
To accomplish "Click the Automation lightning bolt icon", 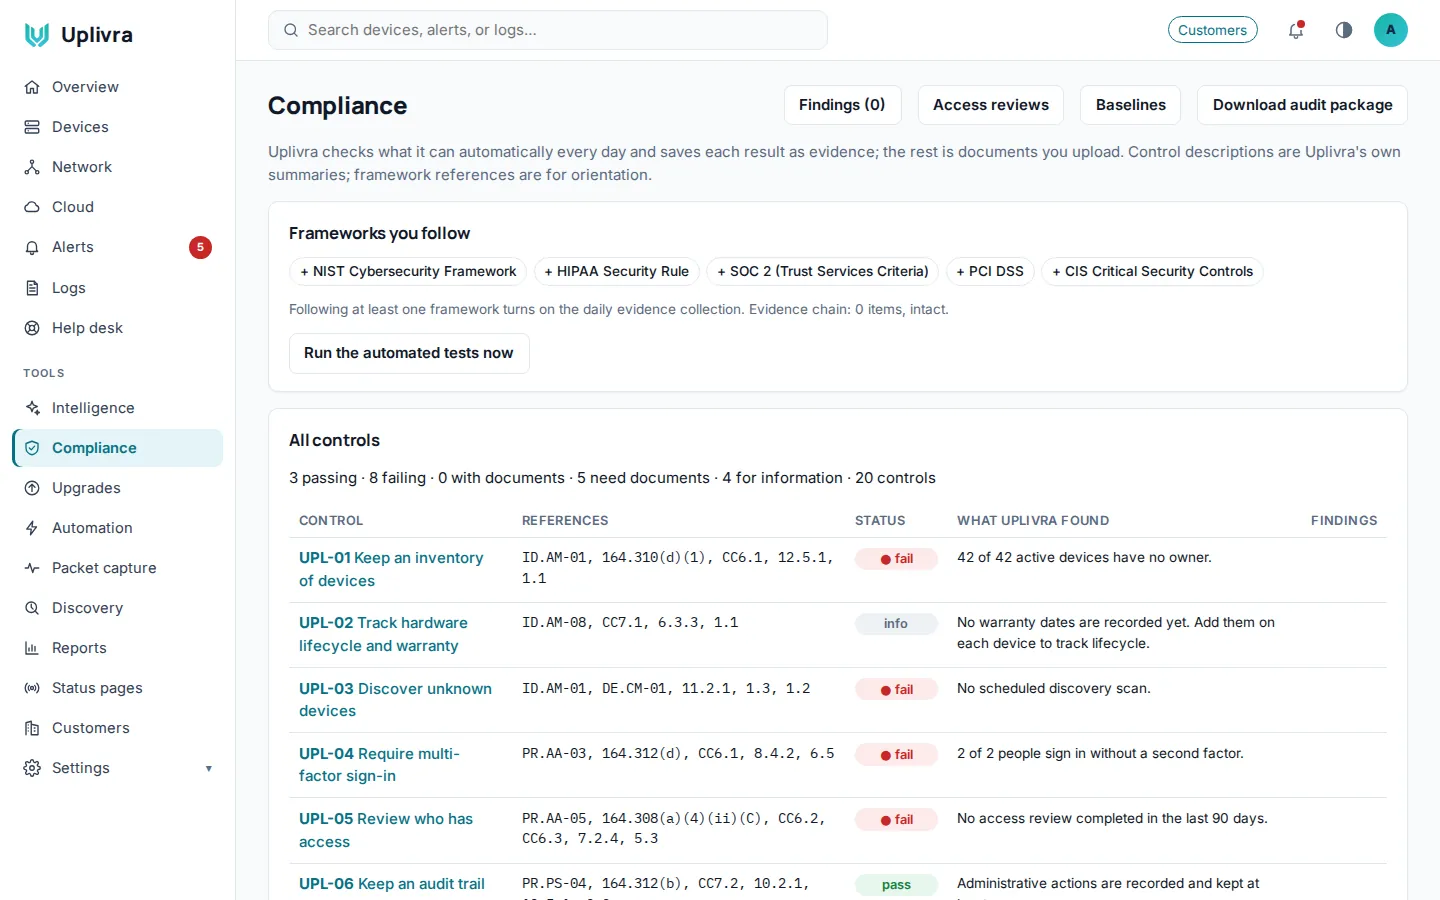I will point(32,528).
